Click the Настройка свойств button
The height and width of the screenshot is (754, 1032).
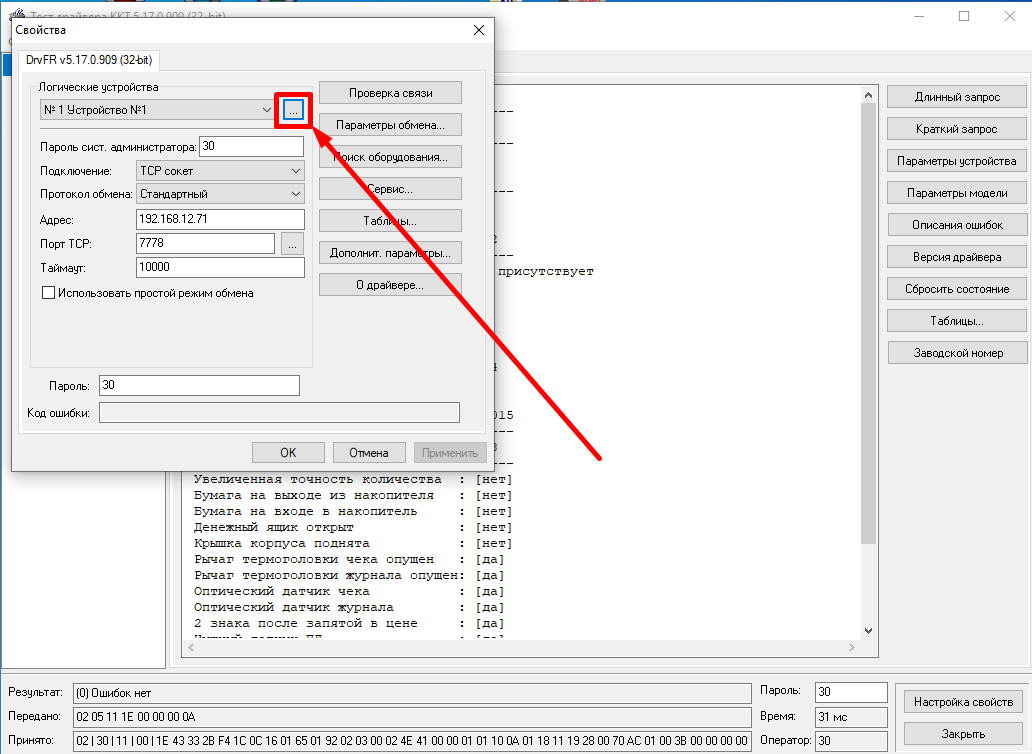(x=963, y=702)
